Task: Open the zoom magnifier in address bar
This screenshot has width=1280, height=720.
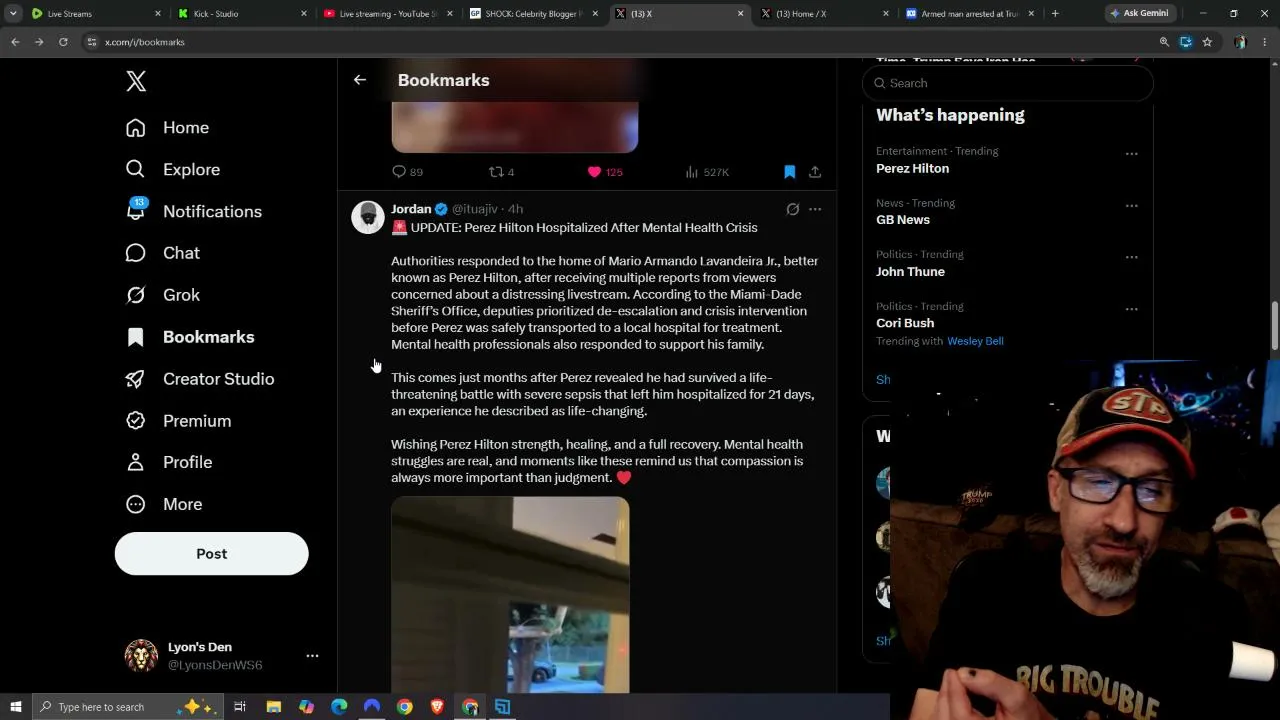Action: point(1164,42)
